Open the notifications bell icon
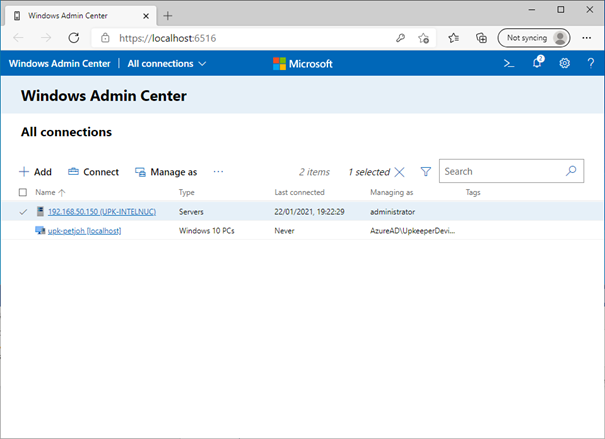 click(x=537, y=62)
